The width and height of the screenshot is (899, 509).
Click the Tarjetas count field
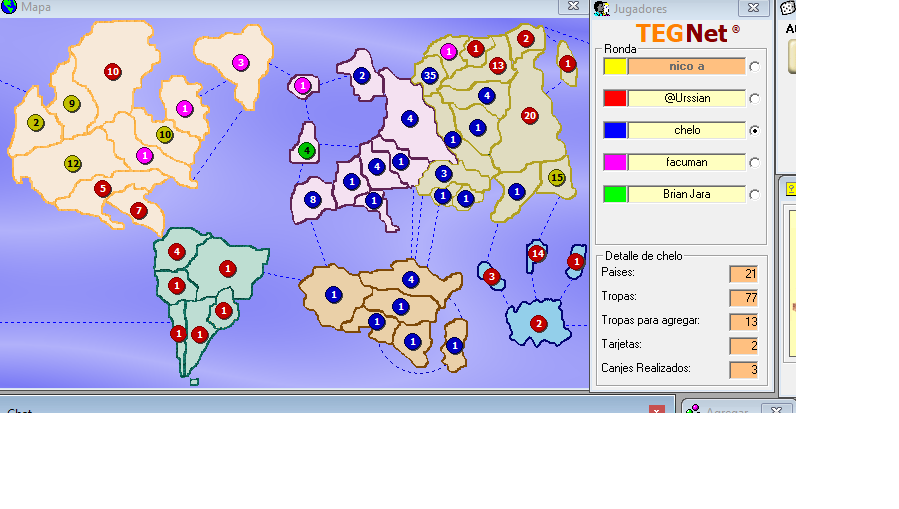click(744, 346)
